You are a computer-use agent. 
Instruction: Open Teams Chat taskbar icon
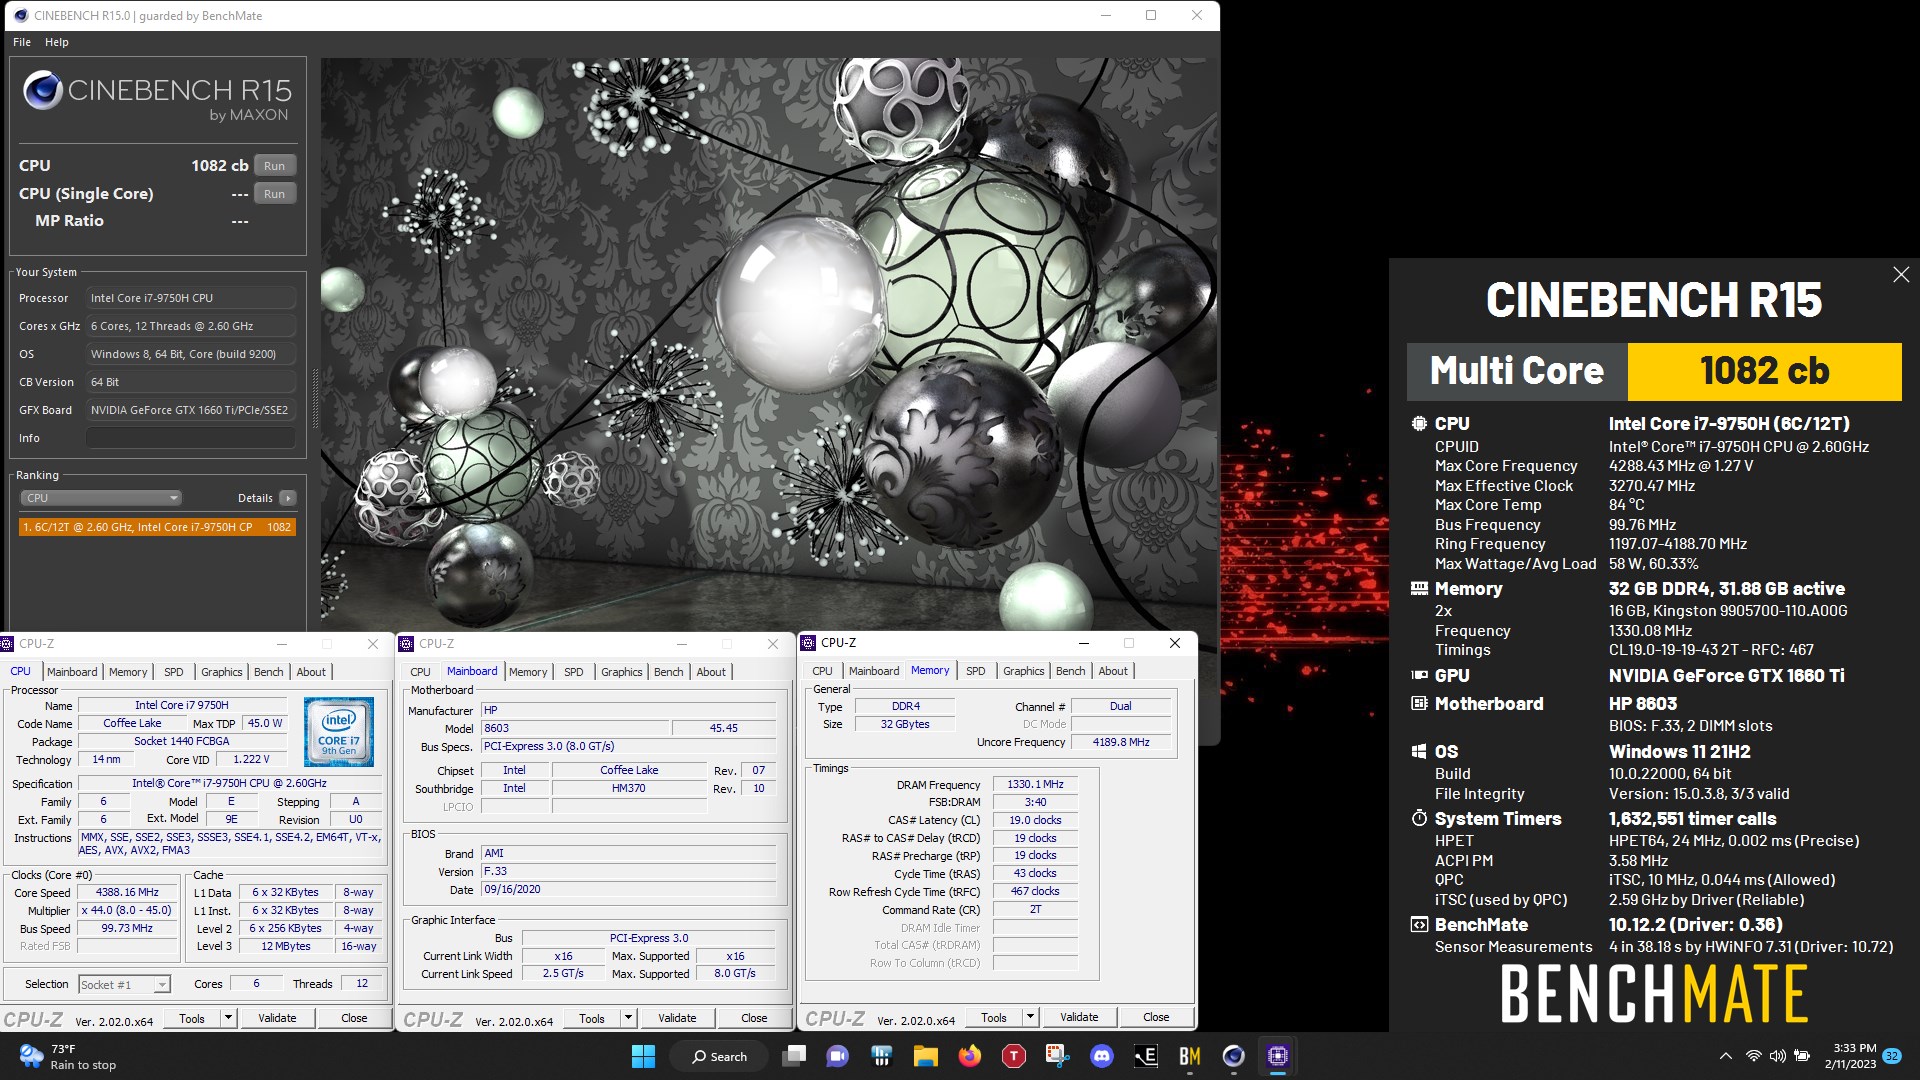click(x=838, y=1057)
